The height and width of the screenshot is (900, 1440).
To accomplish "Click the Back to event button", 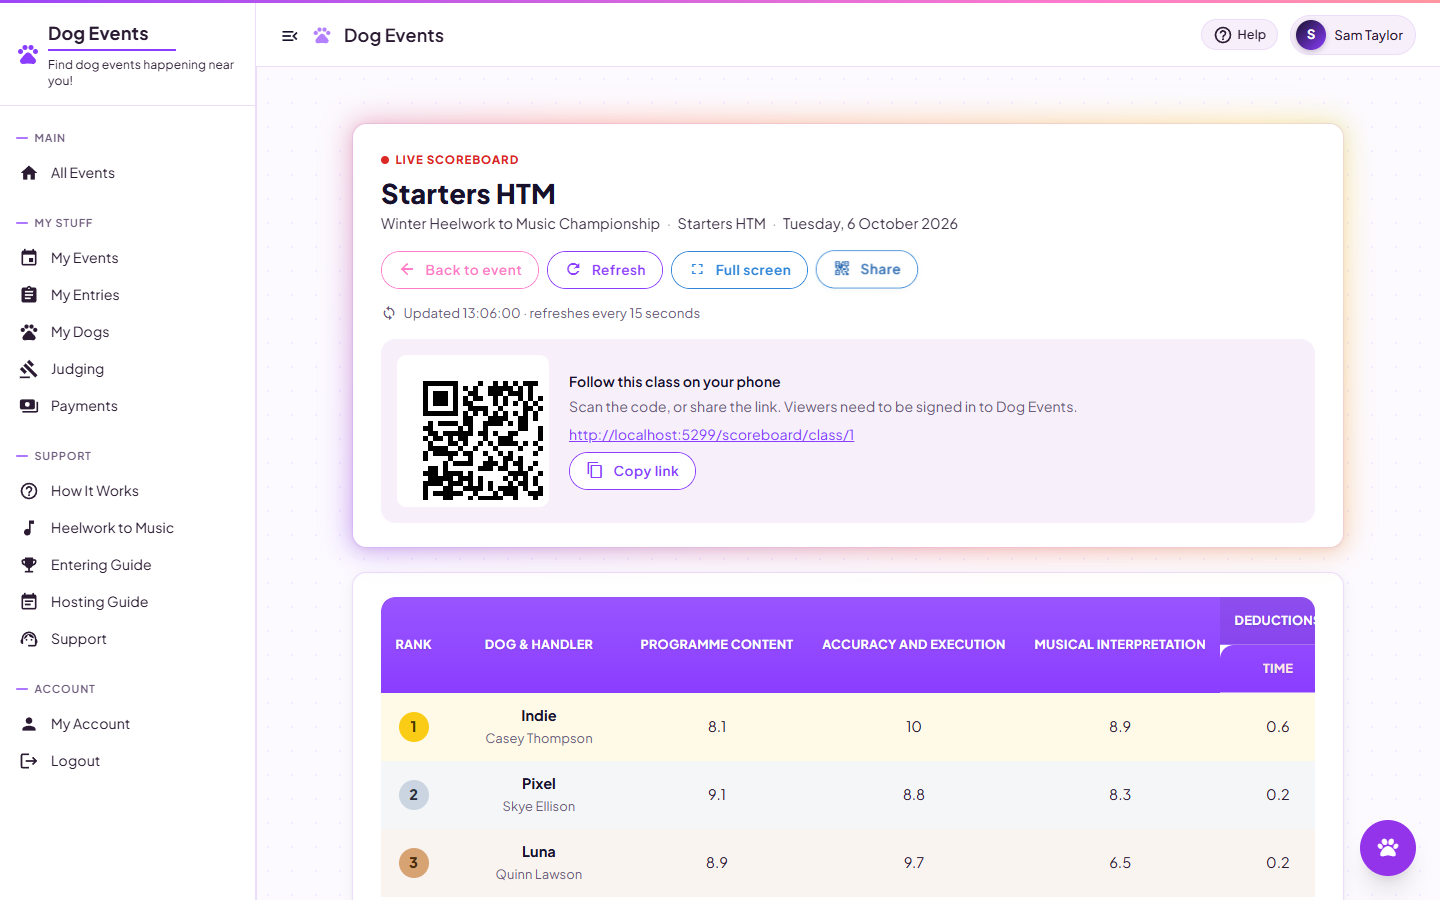I will coord(460,270).
